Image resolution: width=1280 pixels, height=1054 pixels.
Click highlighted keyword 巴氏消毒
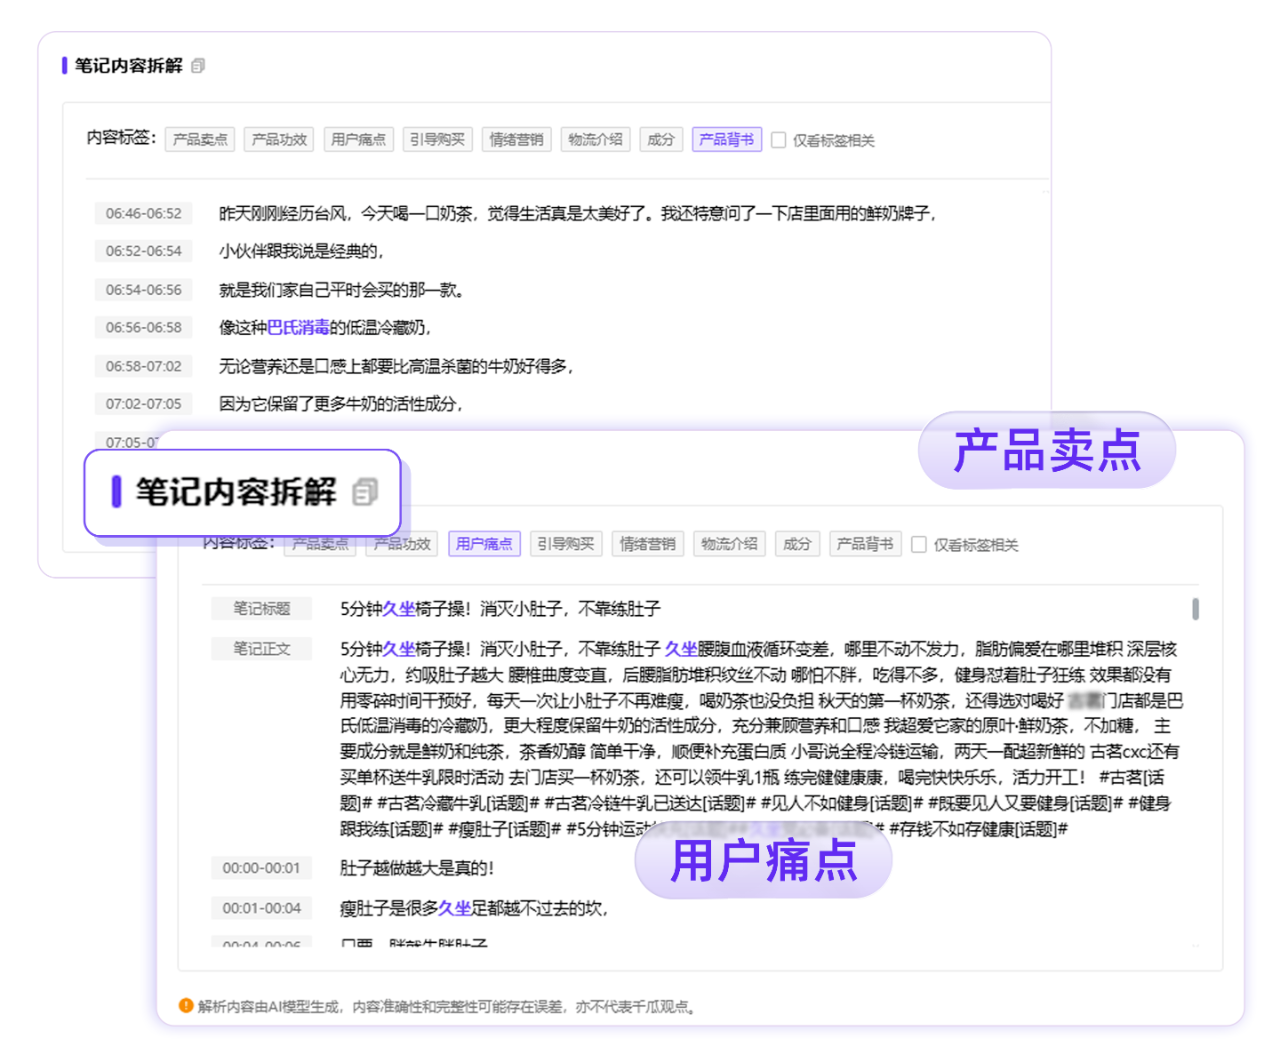pos(298,328)
